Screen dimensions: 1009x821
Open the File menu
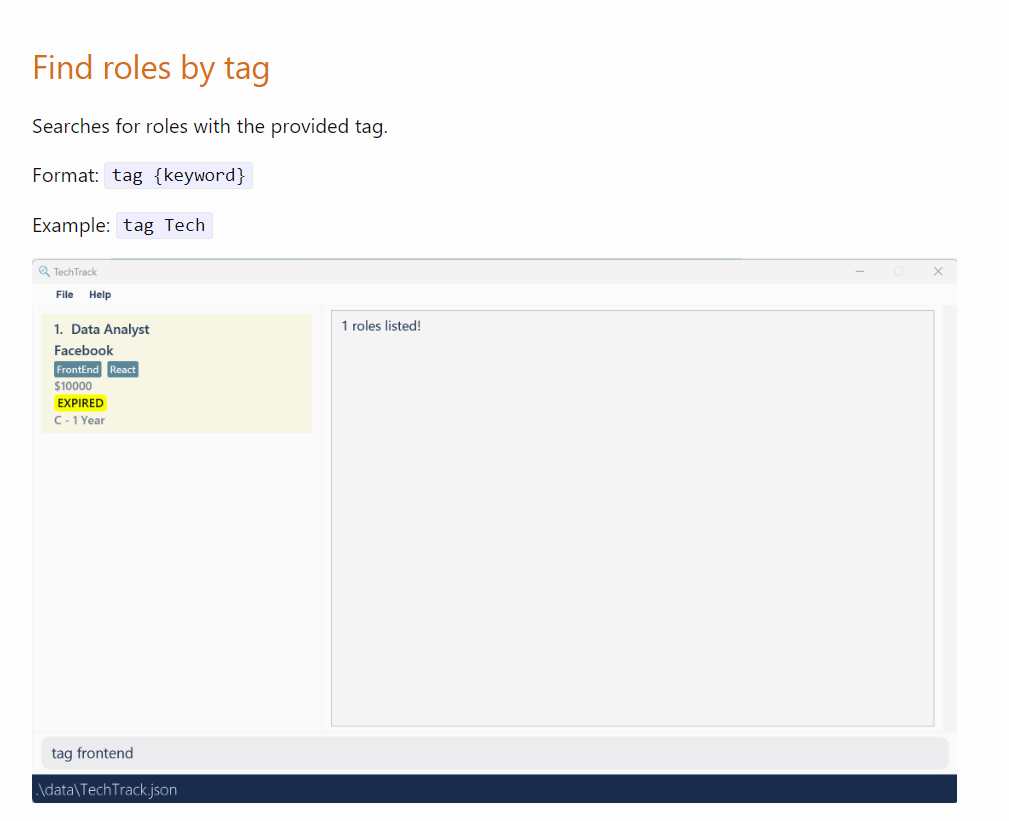point(64,295)
